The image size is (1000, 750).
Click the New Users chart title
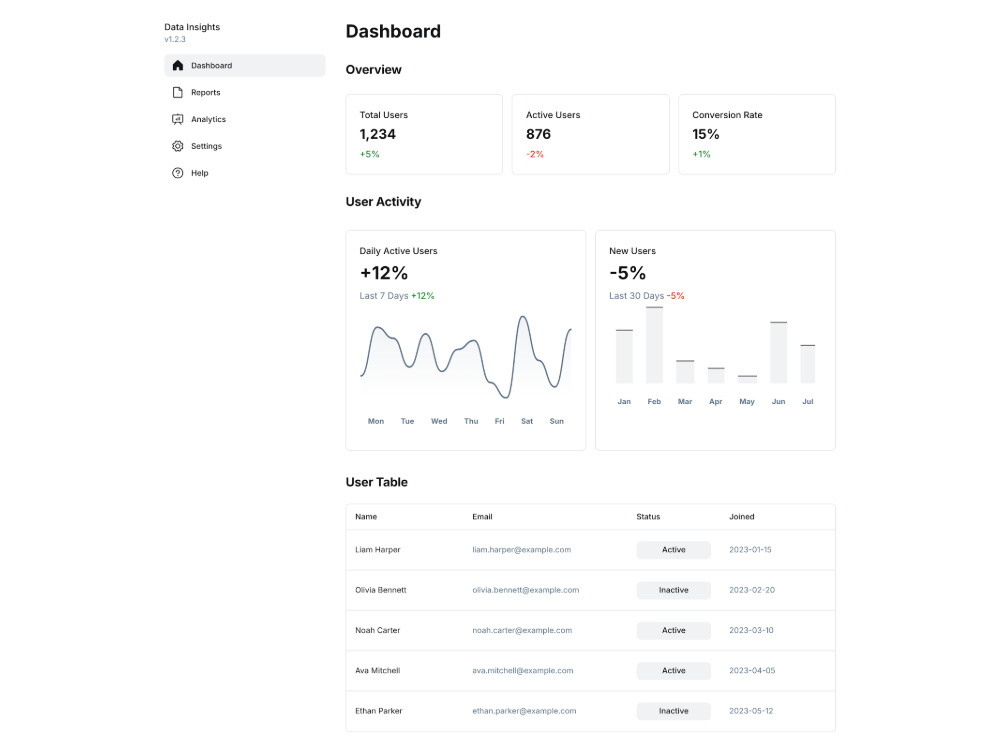(632, 251)
